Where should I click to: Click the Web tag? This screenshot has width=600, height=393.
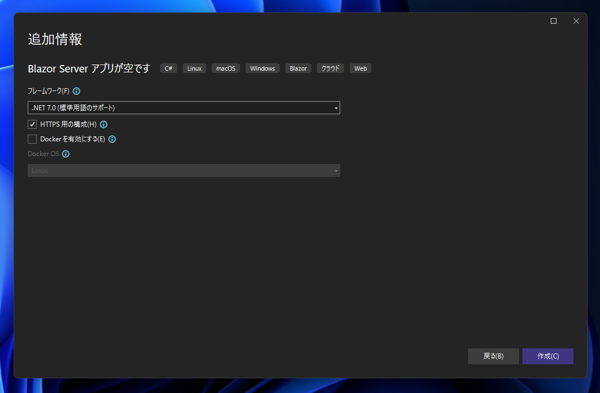(x=360, y=68)
